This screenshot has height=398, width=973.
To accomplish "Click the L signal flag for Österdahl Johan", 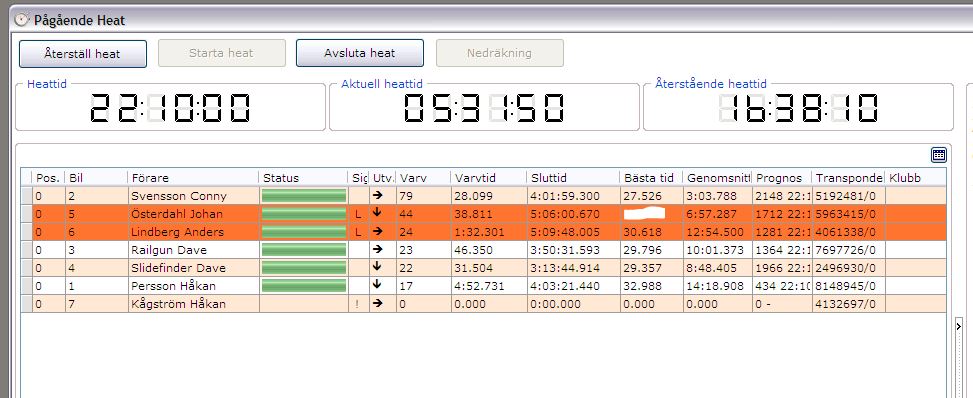I will pos(358,214).
